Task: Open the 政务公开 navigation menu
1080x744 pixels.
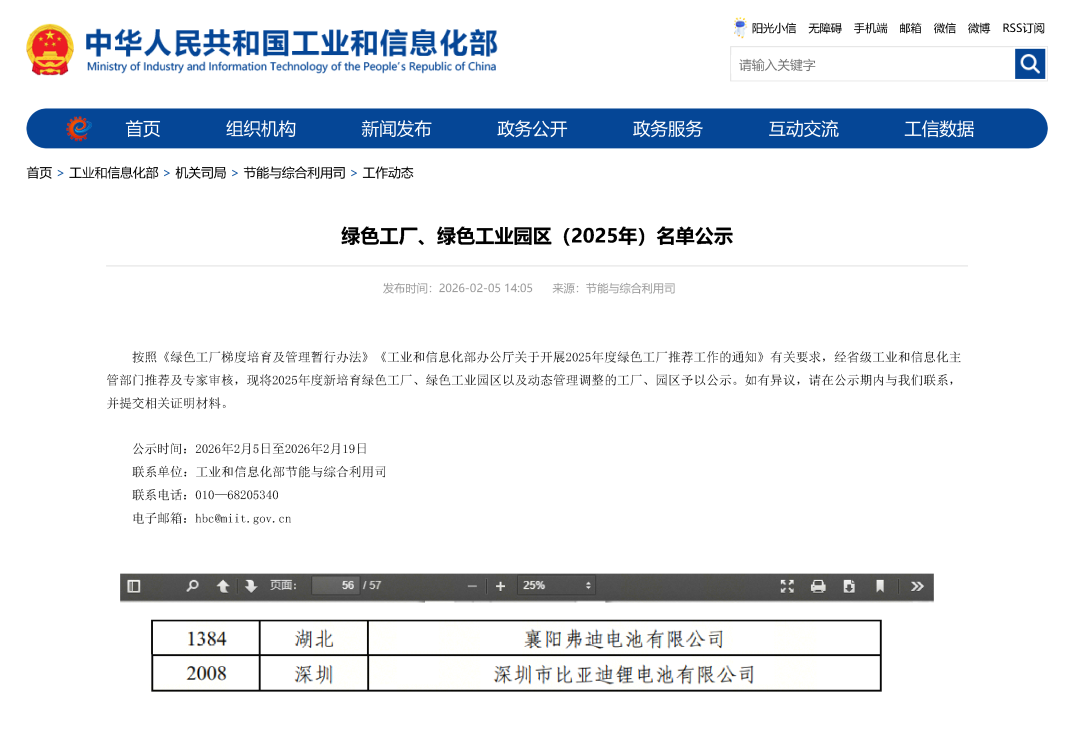Action: [x=532, y=129]
